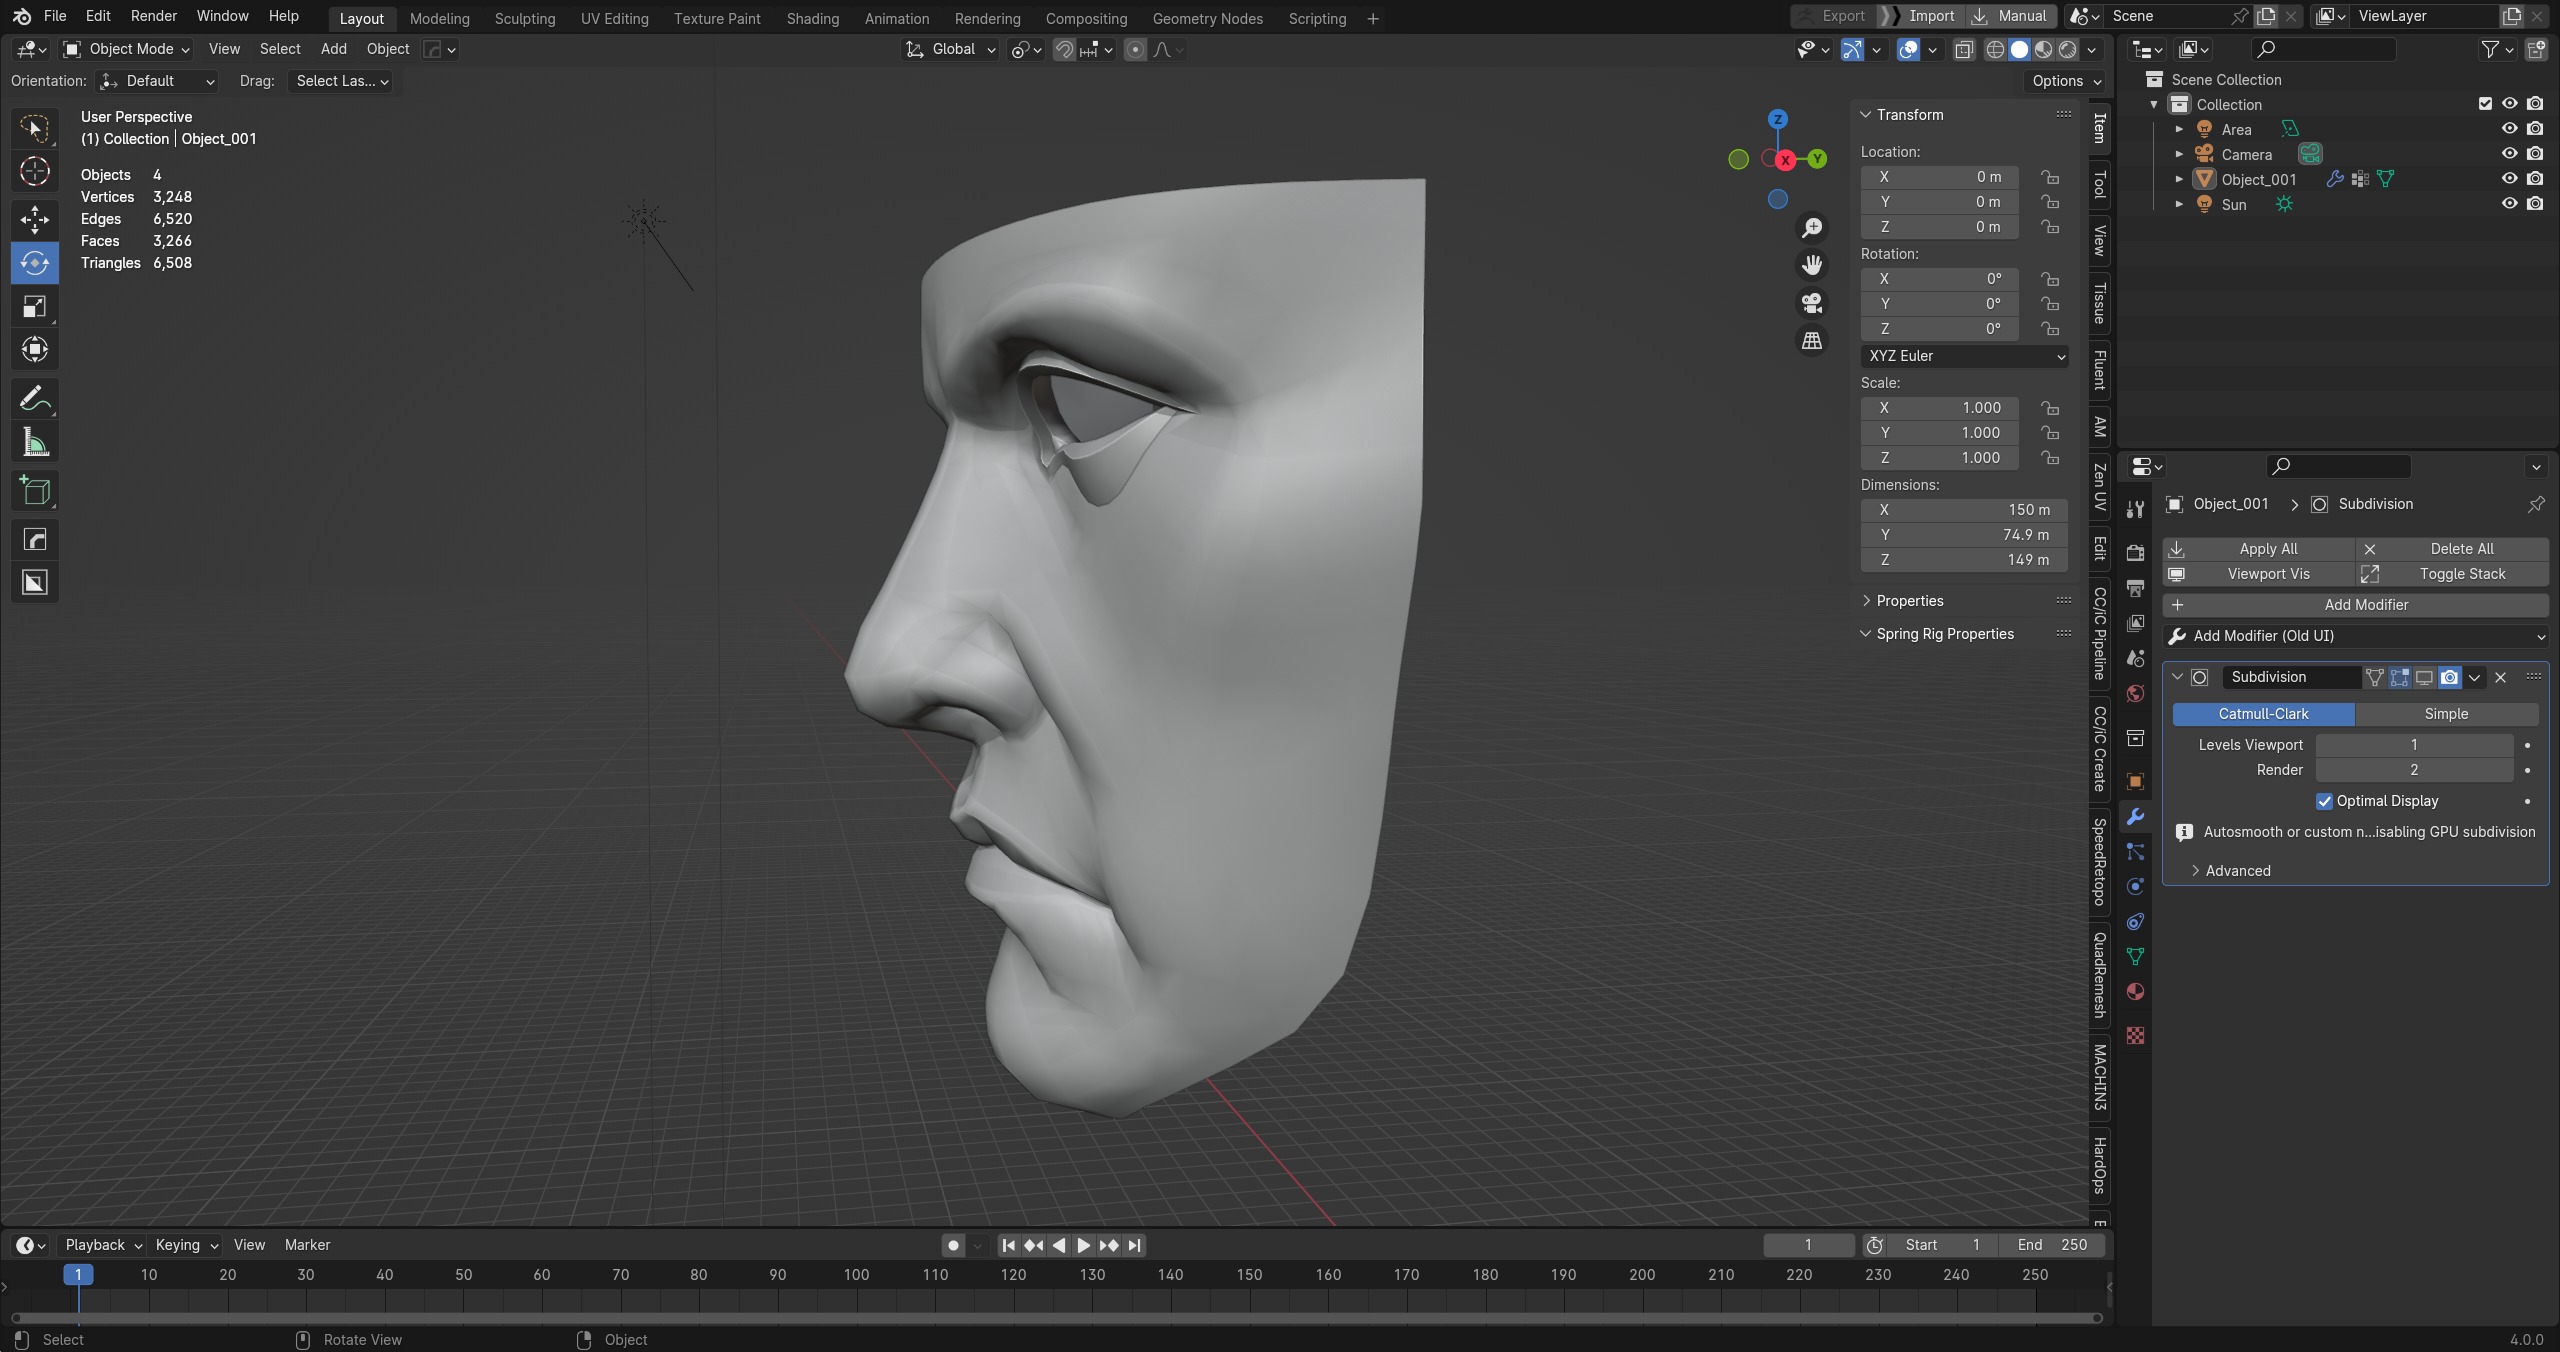Play the animation forward
Image resolution: width=2560 pixels, height=1352 pixels.
(x=1083, y=1245)
